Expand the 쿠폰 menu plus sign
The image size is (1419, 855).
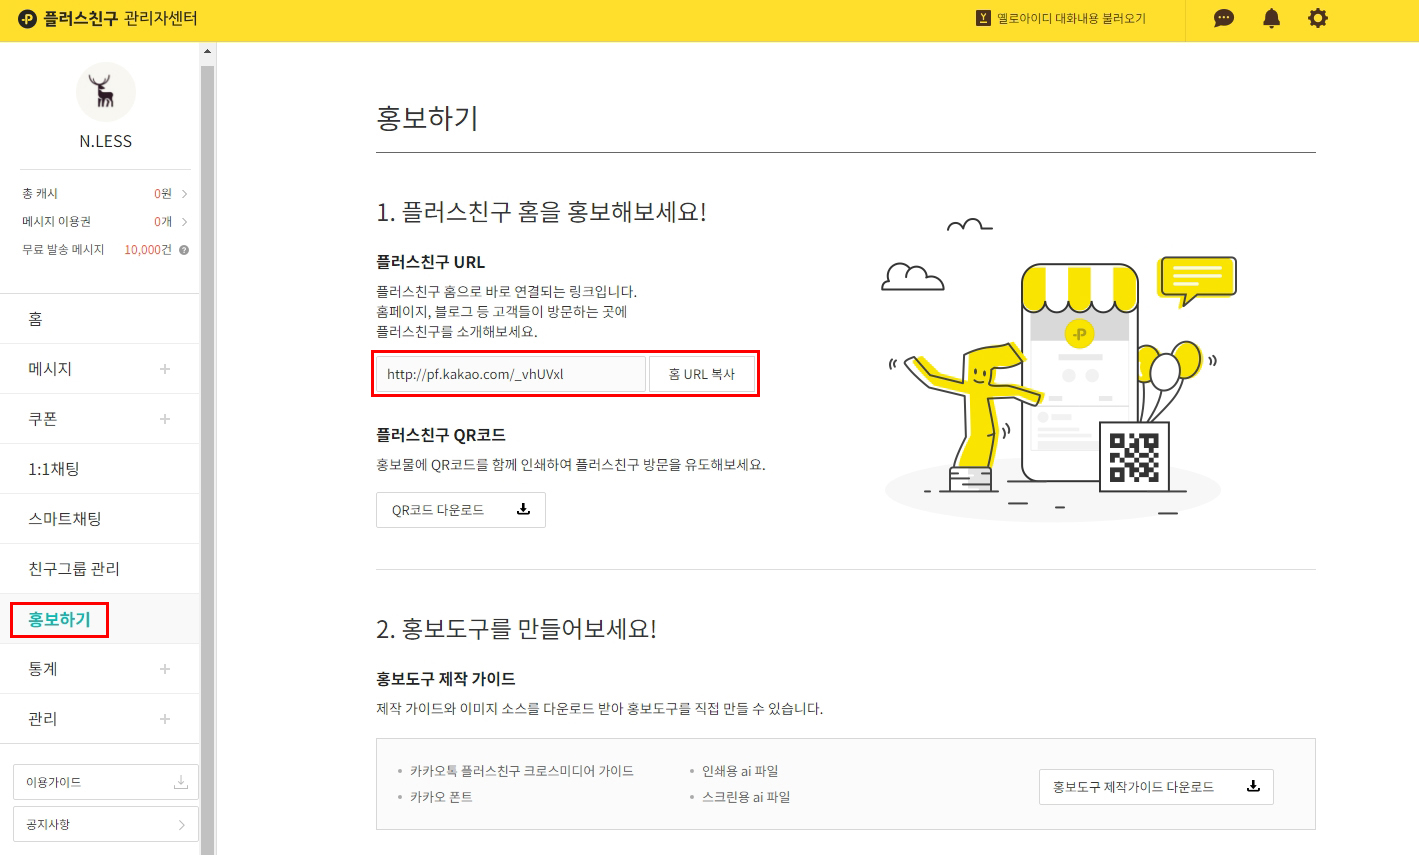[x=165, y=419]
